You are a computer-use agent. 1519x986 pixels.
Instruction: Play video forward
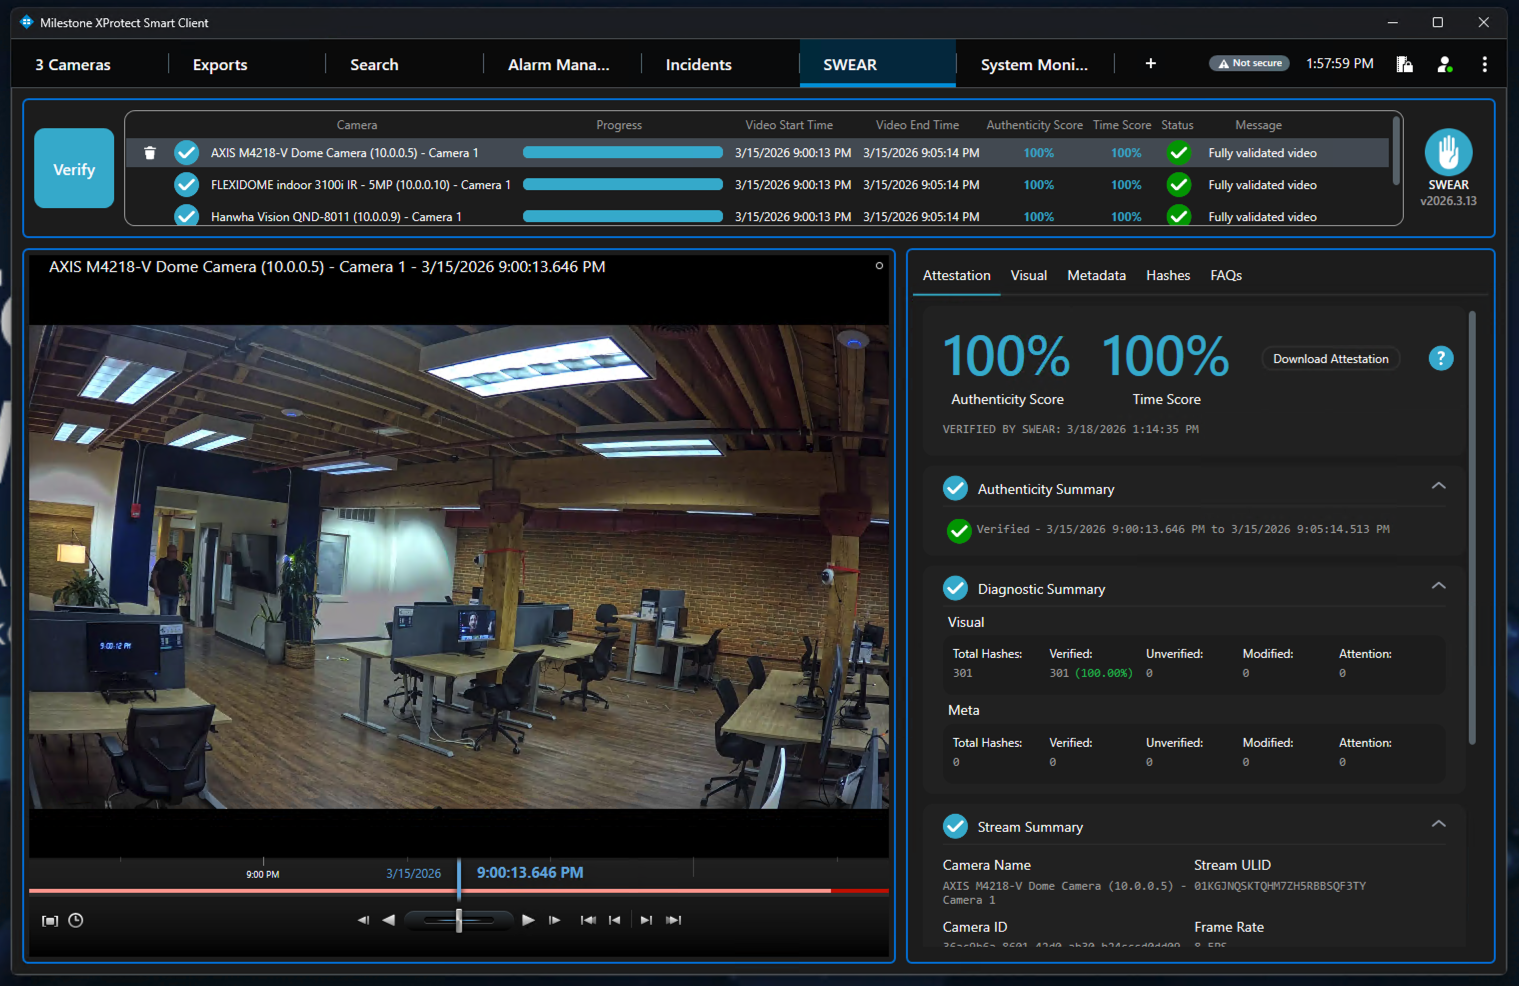(x=528, y=920)
